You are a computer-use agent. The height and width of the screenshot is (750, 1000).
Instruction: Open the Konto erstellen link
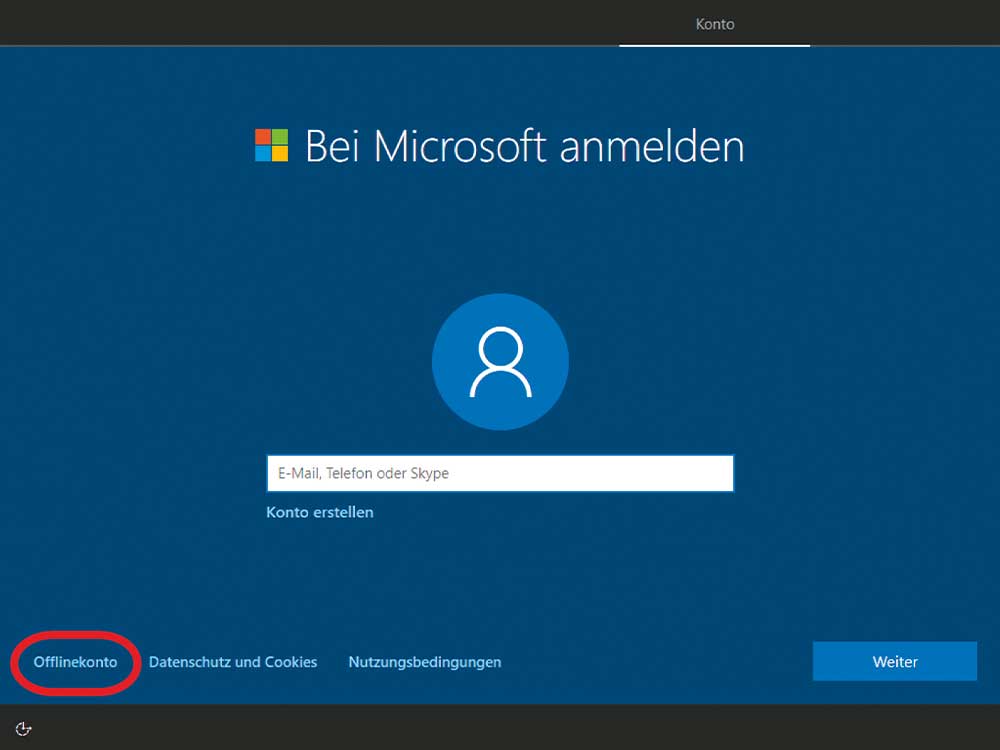[x=320, y=512]
